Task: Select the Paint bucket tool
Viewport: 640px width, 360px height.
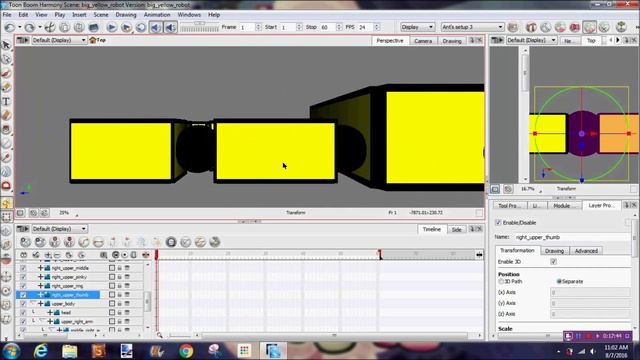Action: [6, 130]
